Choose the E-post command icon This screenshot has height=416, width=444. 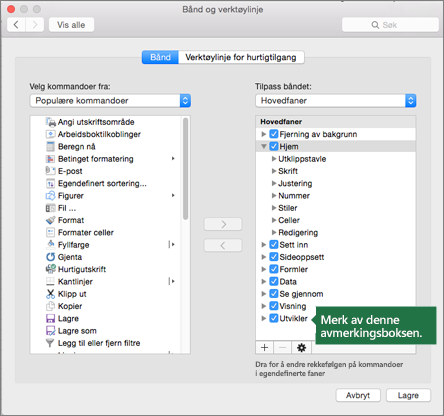[x=50, y=171]
